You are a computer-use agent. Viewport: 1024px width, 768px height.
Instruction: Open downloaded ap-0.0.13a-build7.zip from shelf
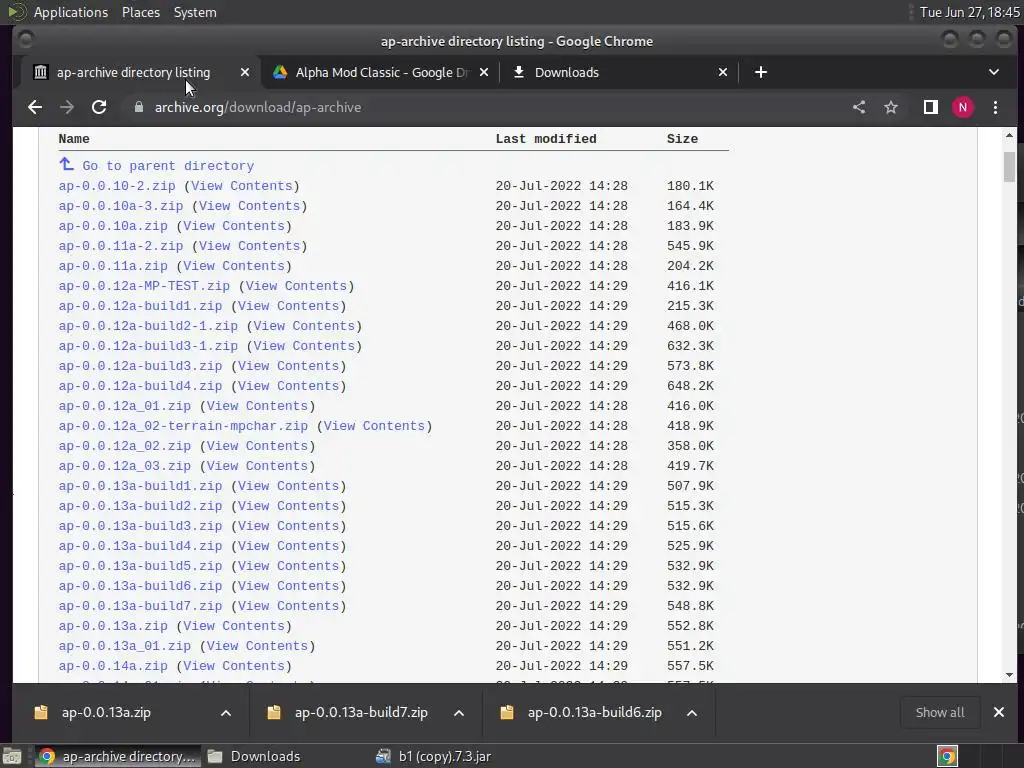pos(361,712)
